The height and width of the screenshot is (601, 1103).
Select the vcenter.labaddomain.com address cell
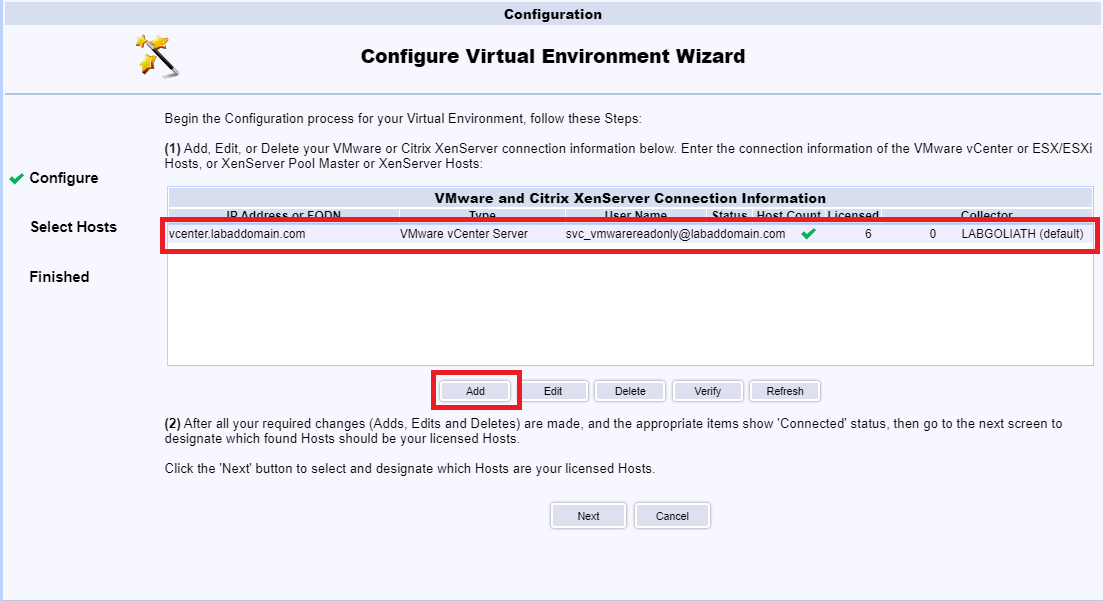[x=237, y=234]
